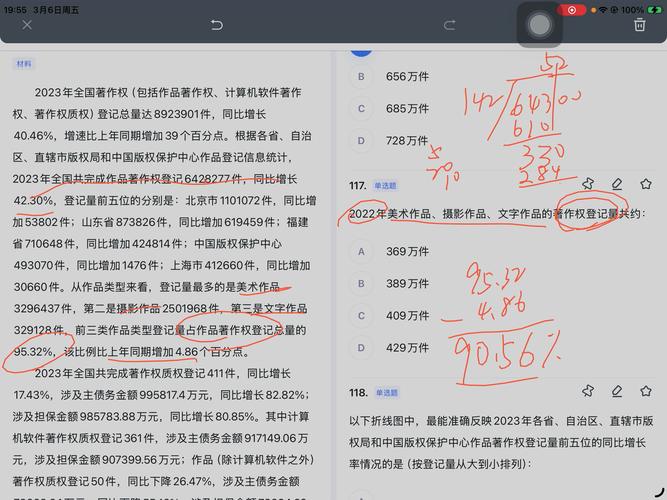This screenshot has height=500, width=667.
Task: Tap the battery 100% status indicator
Action: tap(641, 10)
